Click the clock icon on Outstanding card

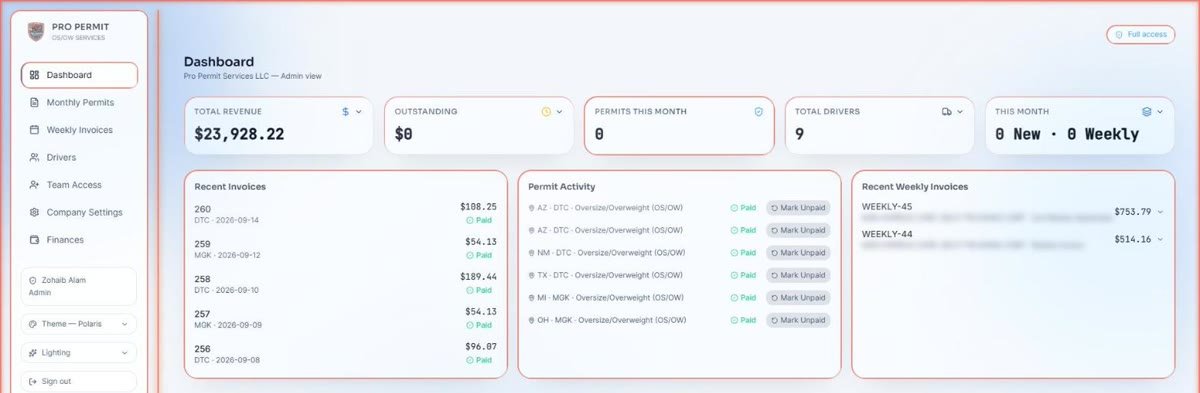point(546,112)
